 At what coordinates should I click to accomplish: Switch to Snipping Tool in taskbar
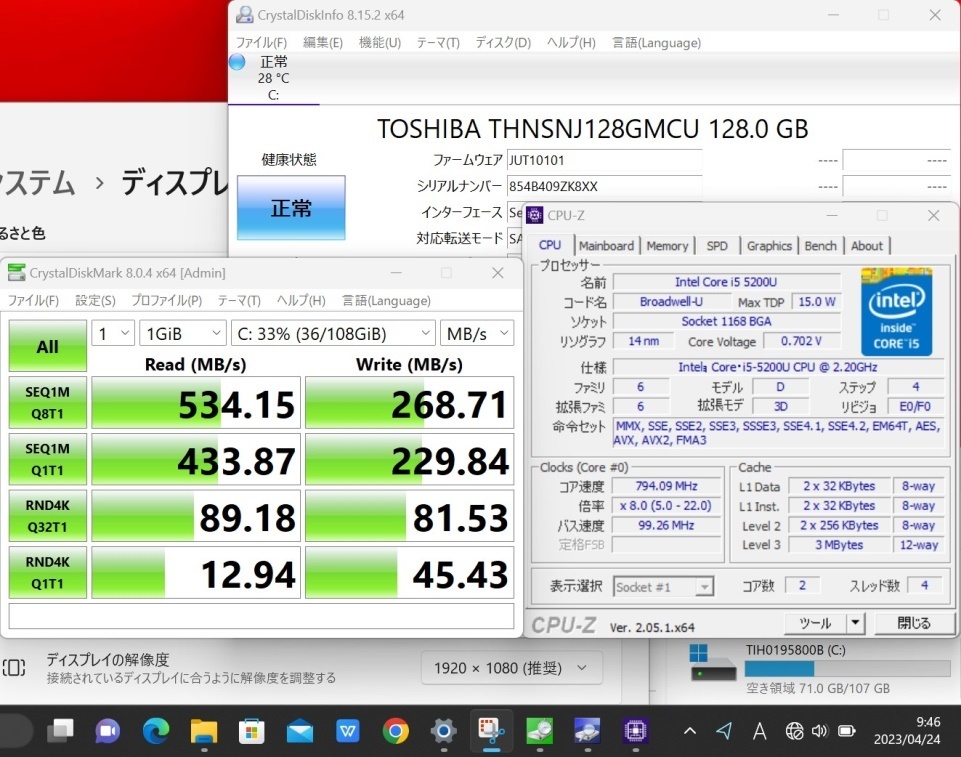491,730
